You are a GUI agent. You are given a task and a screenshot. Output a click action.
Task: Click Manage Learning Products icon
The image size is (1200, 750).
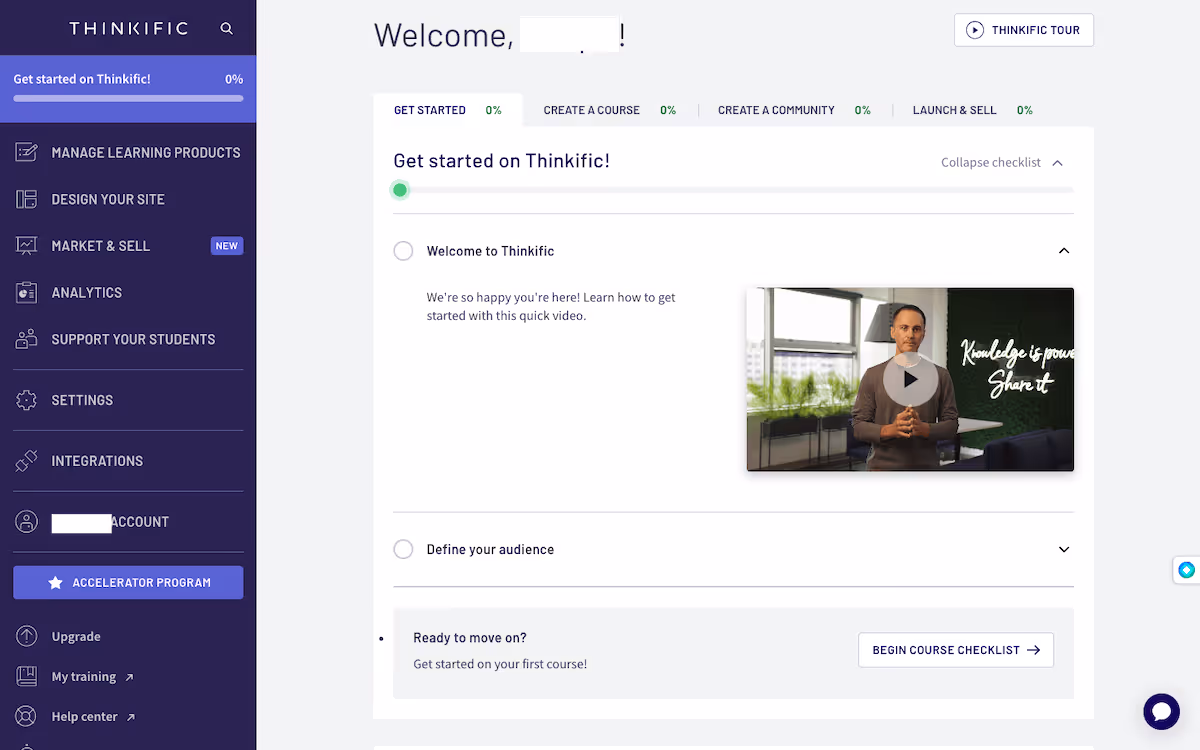(27, 153)
